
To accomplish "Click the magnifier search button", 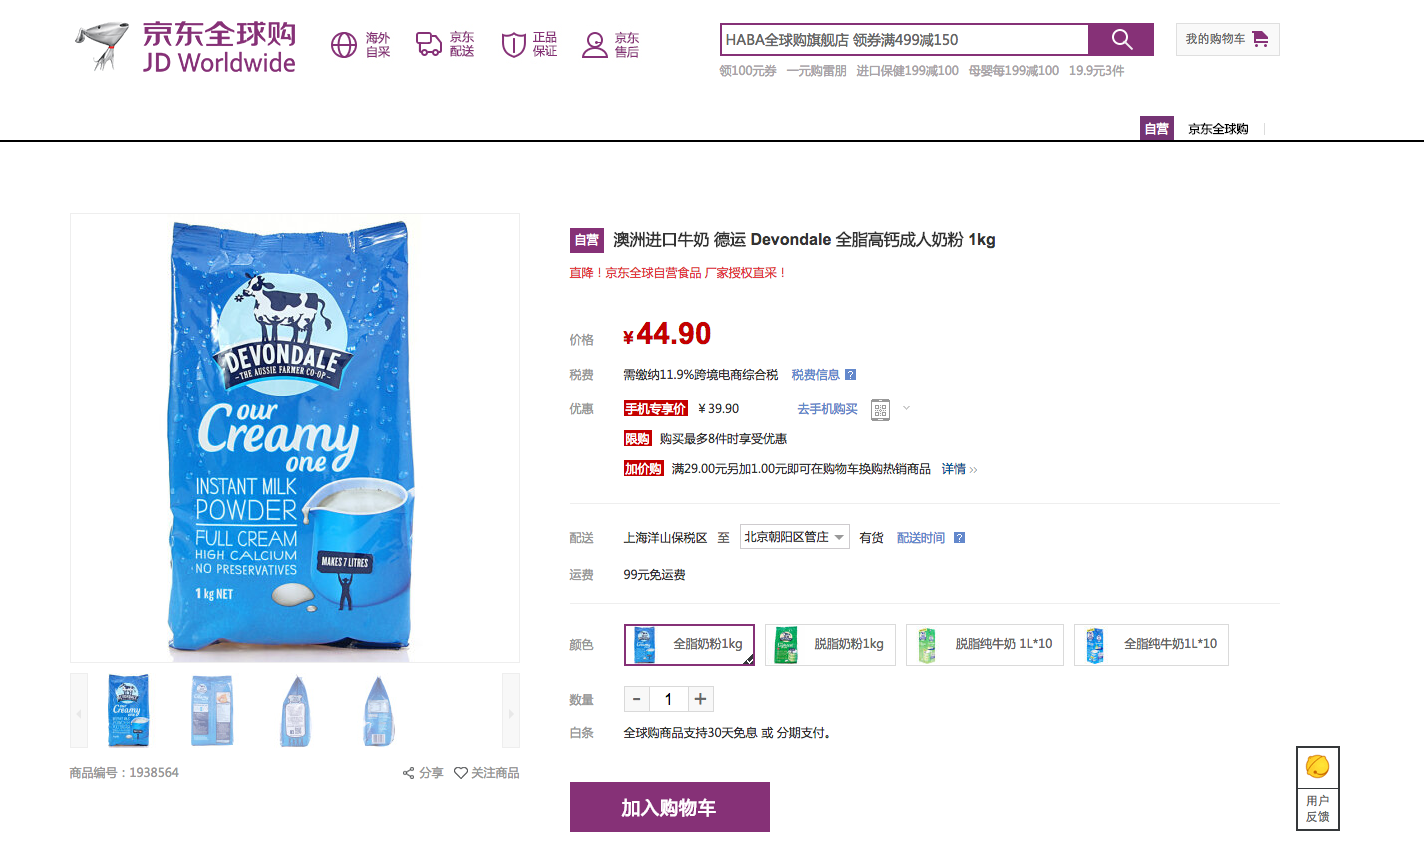I will (1121, 40).
